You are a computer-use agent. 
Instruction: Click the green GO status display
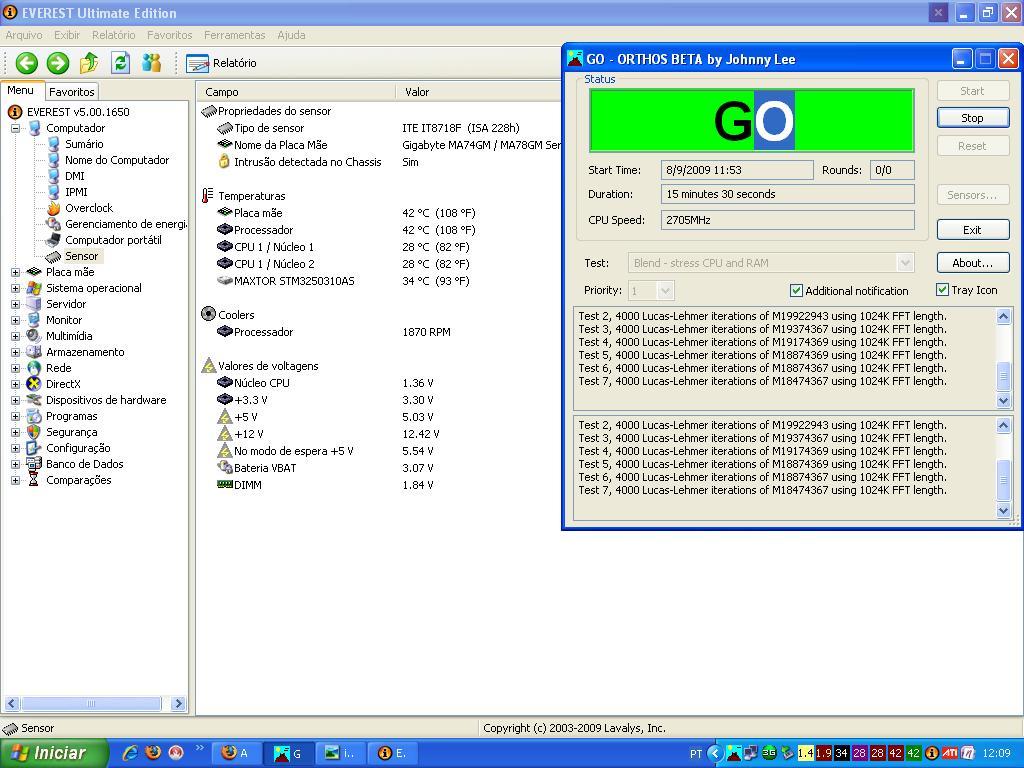[751, 121]
